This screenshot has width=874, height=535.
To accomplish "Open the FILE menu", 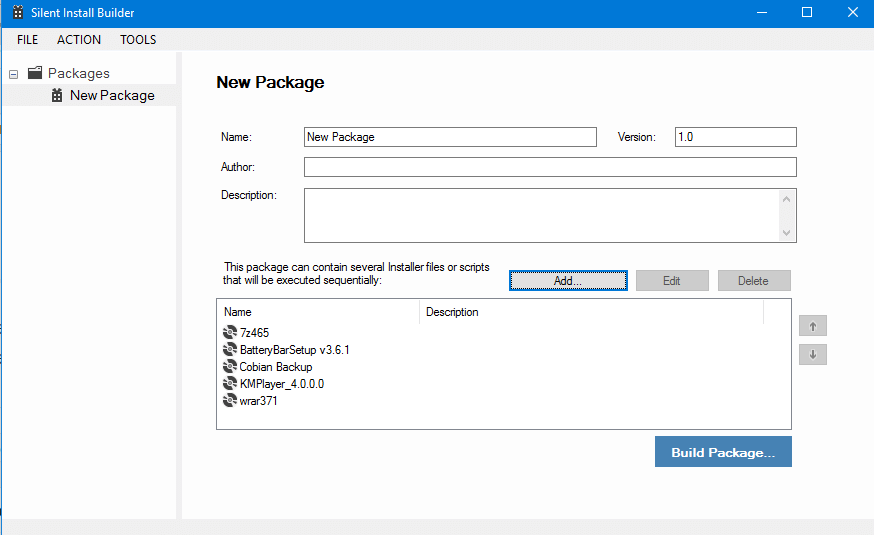I will (x=27, y=40).
